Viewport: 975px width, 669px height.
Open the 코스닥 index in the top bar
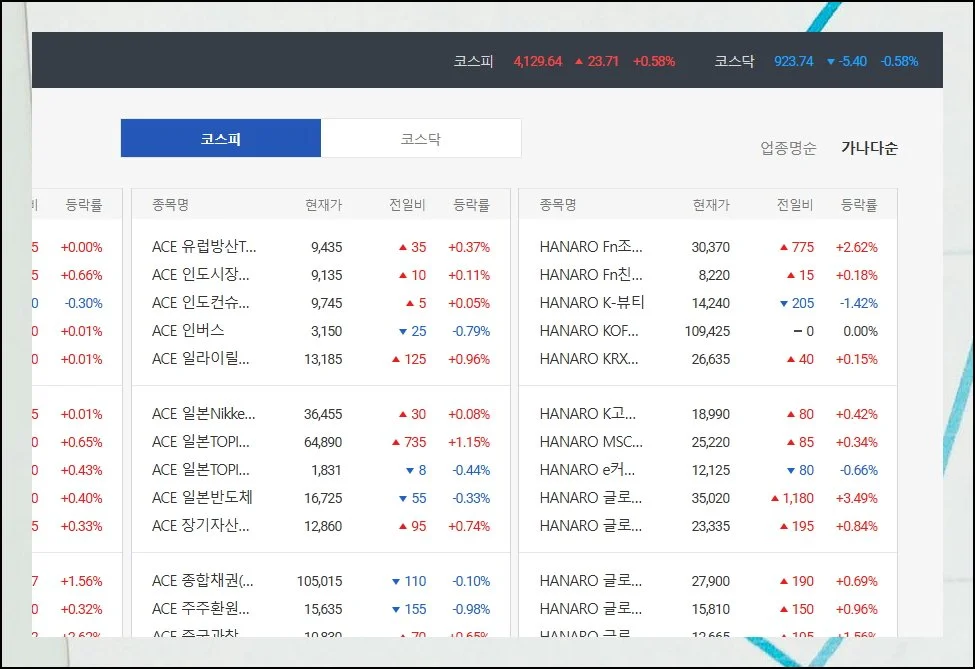[734, 62]
